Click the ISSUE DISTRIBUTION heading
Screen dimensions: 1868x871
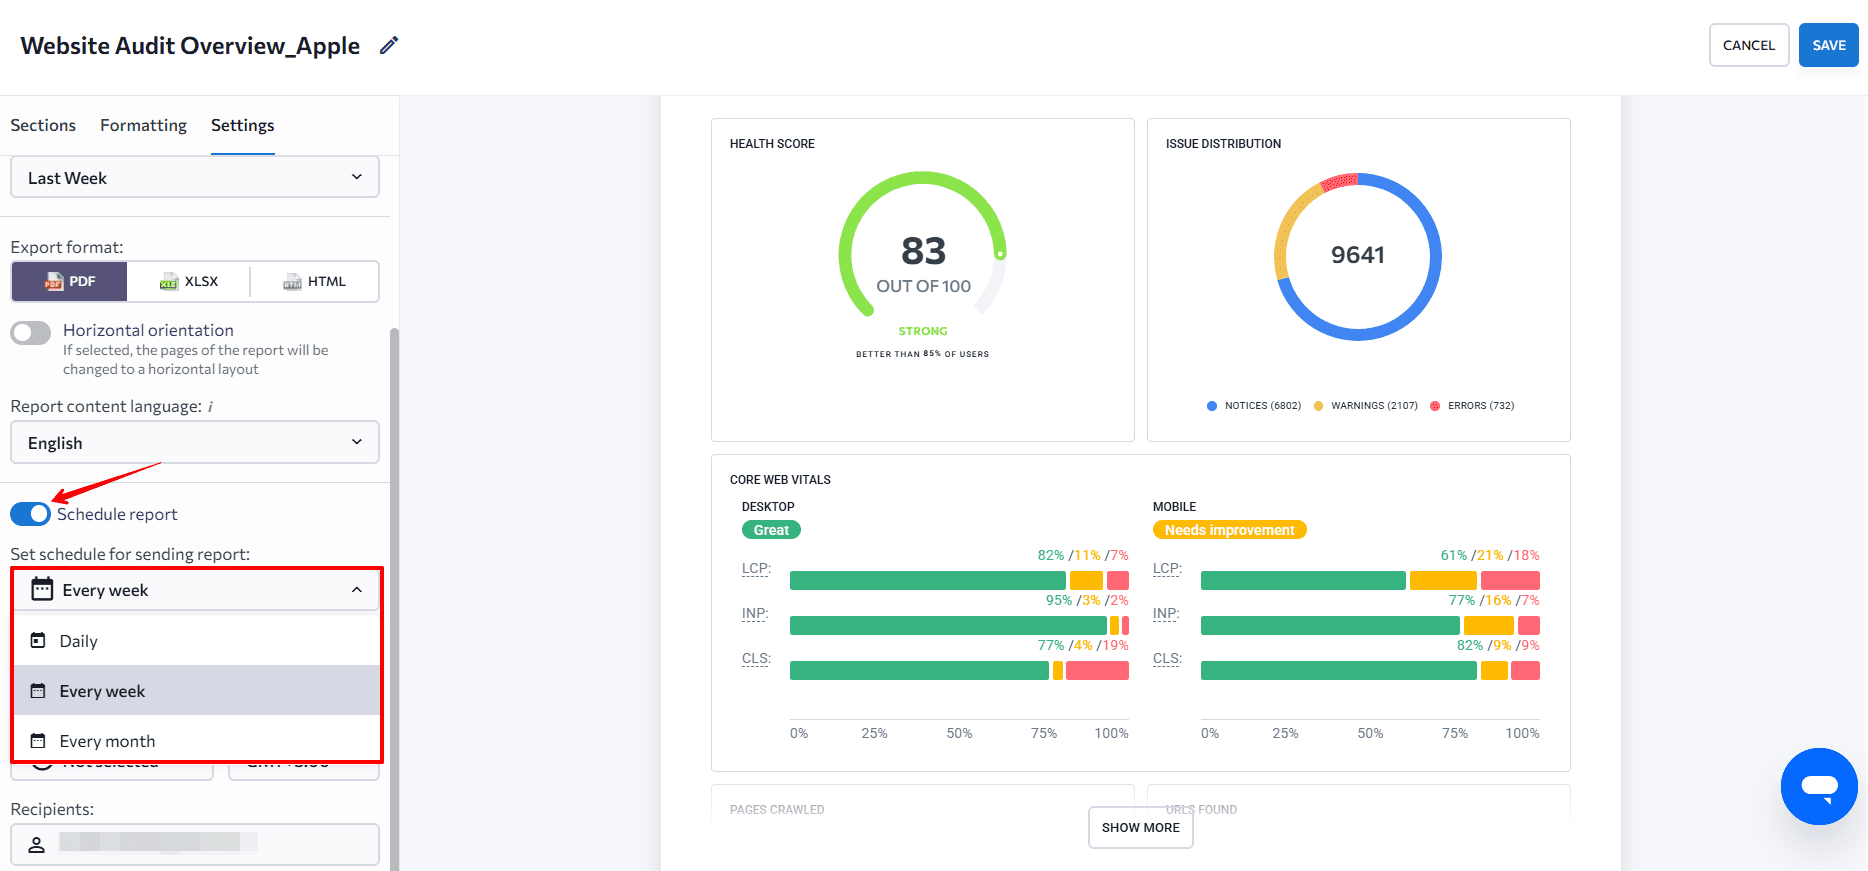click(1223, 144)
